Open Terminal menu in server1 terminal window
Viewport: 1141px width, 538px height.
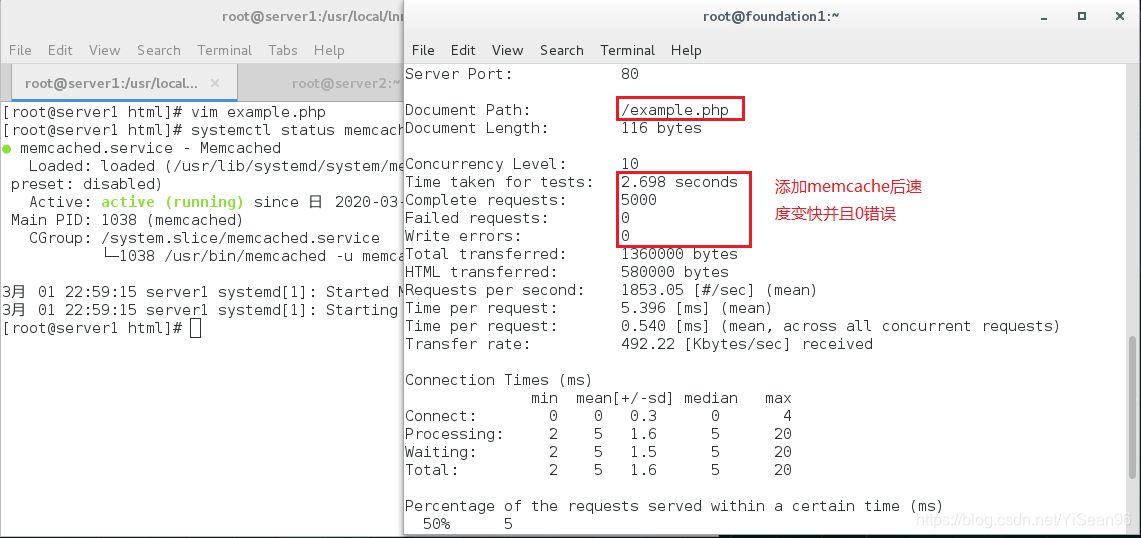click(224, 50)
